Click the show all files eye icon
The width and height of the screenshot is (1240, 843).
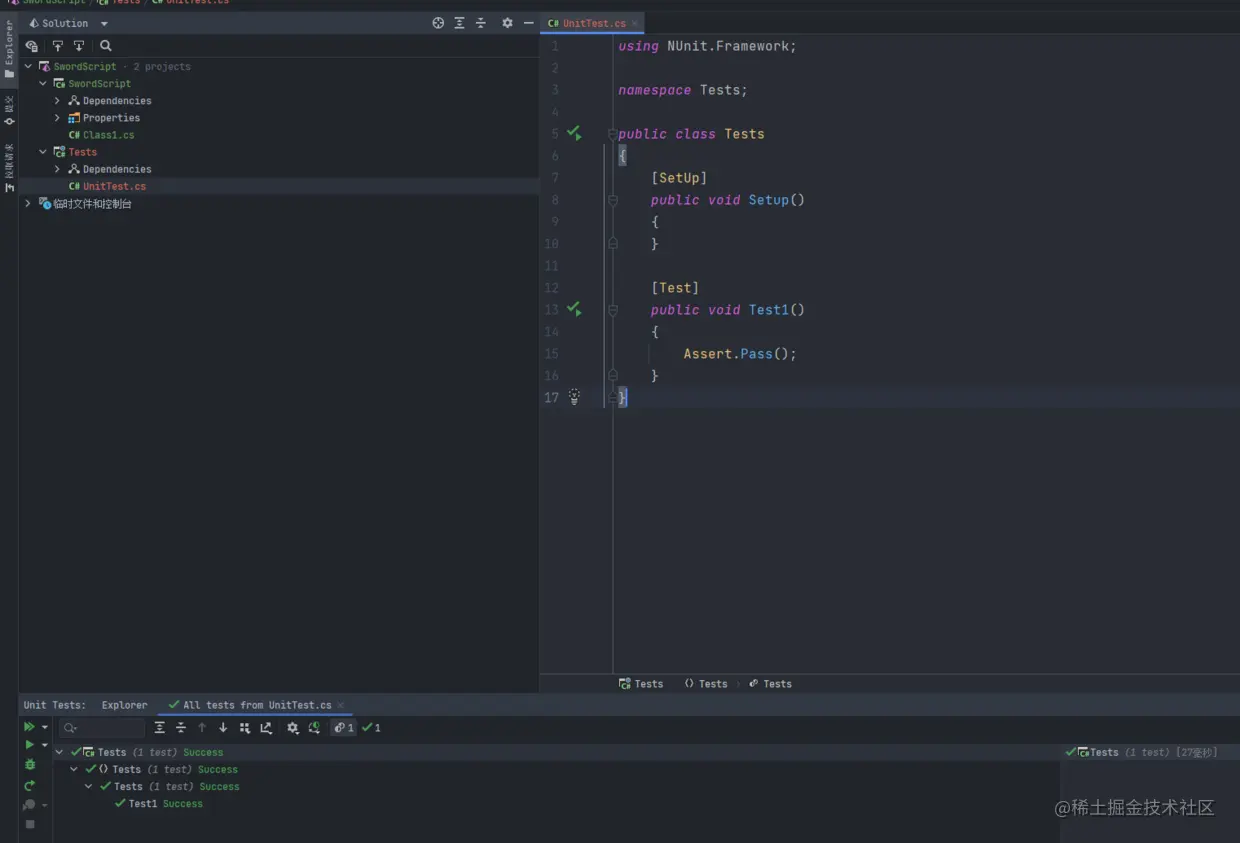tap(32, 46)
